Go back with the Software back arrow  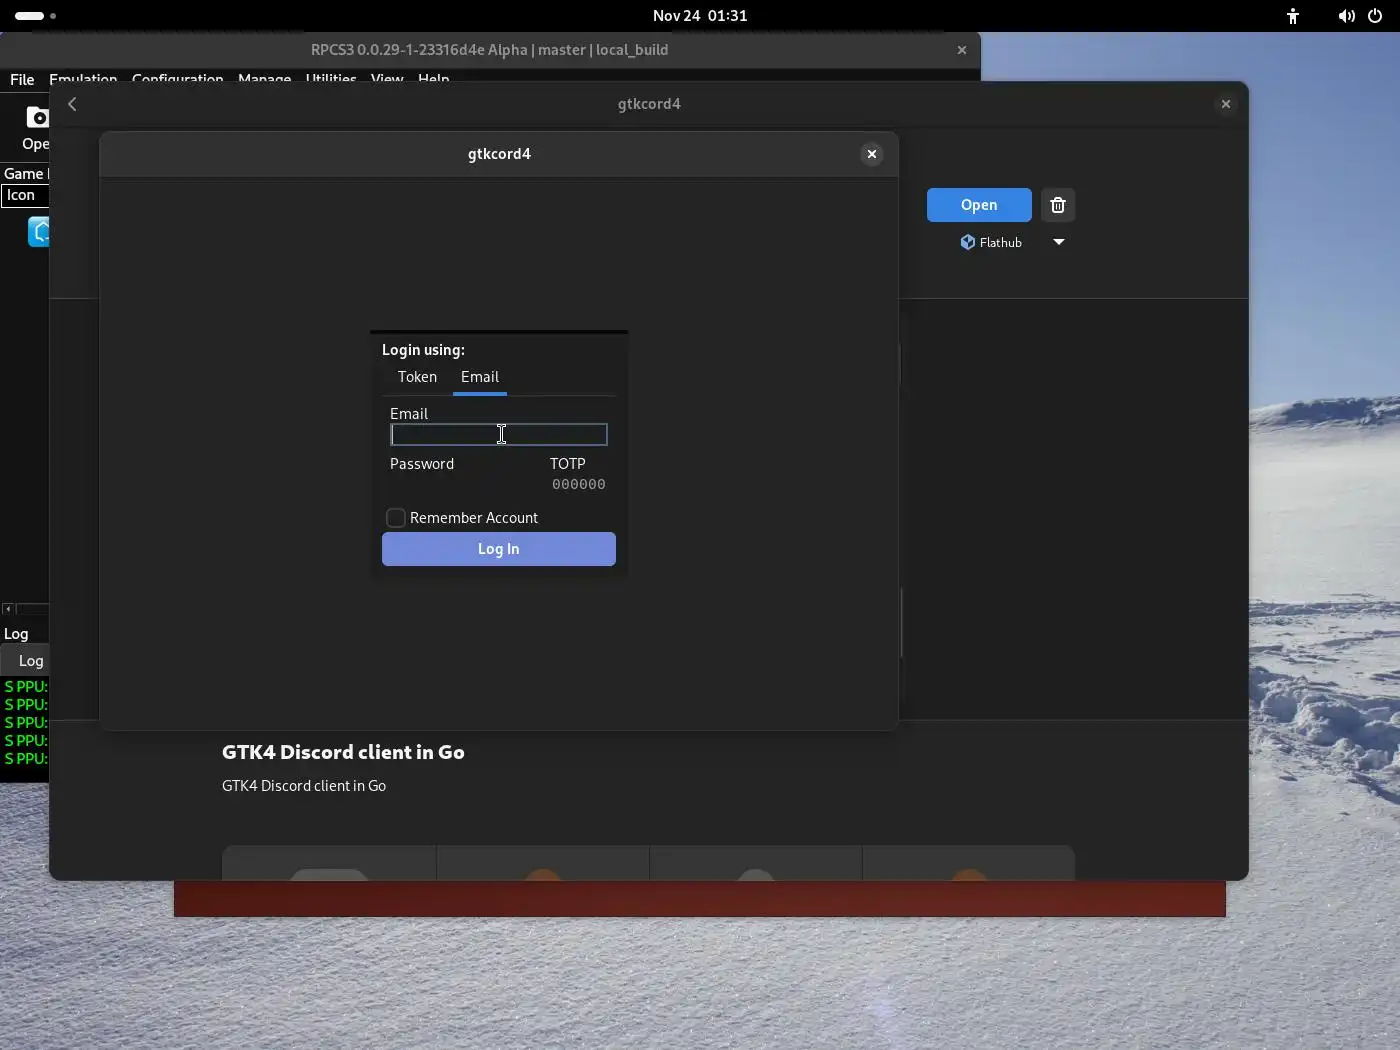[x=72, y=104]
